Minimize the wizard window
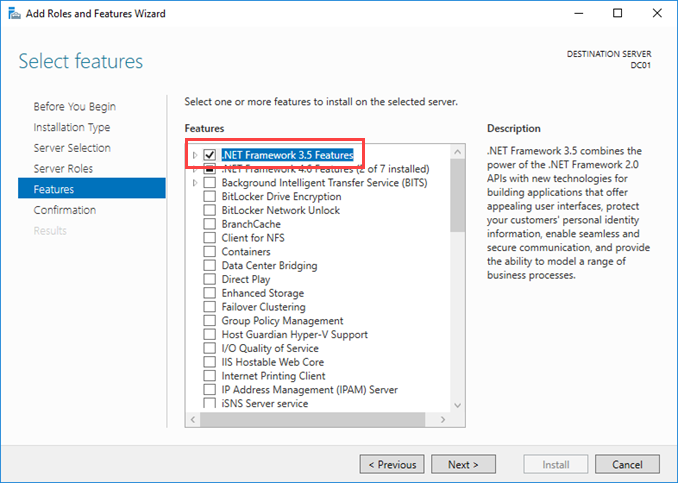The image size is (678, 483). click(579, 13)
